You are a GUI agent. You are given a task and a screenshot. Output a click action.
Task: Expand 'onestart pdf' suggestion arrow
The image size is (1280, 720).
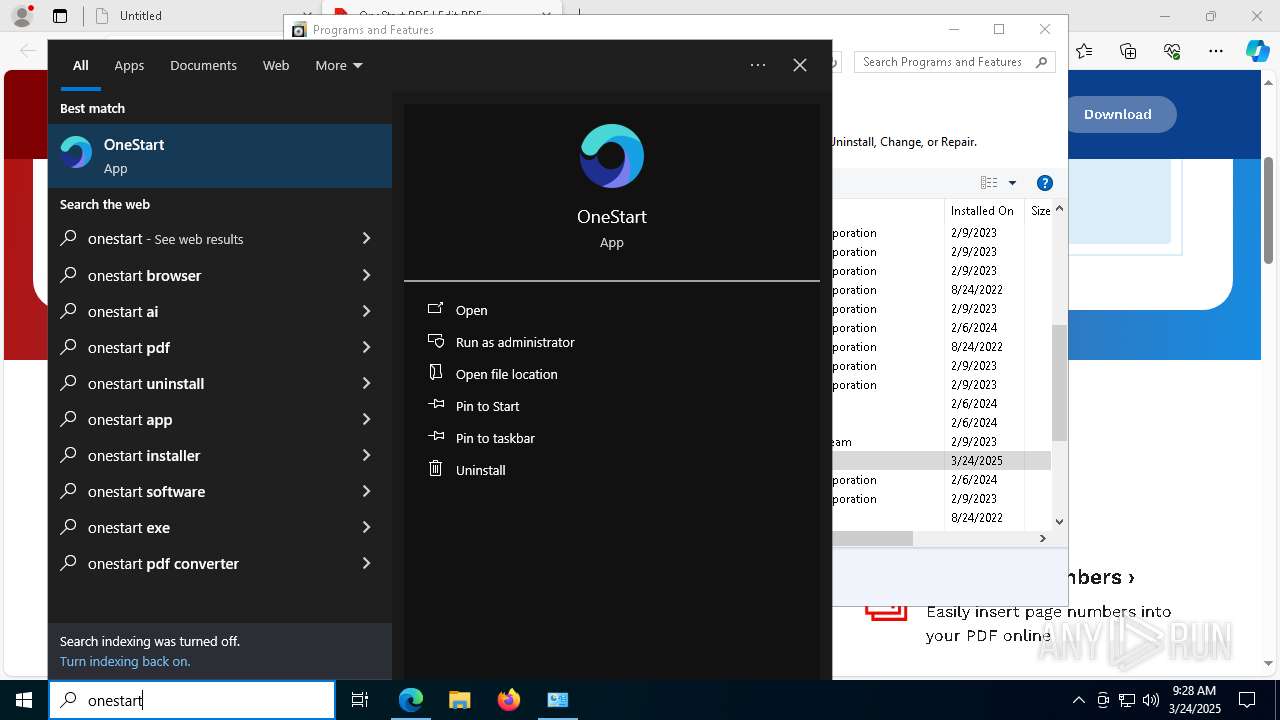[366, 347]
